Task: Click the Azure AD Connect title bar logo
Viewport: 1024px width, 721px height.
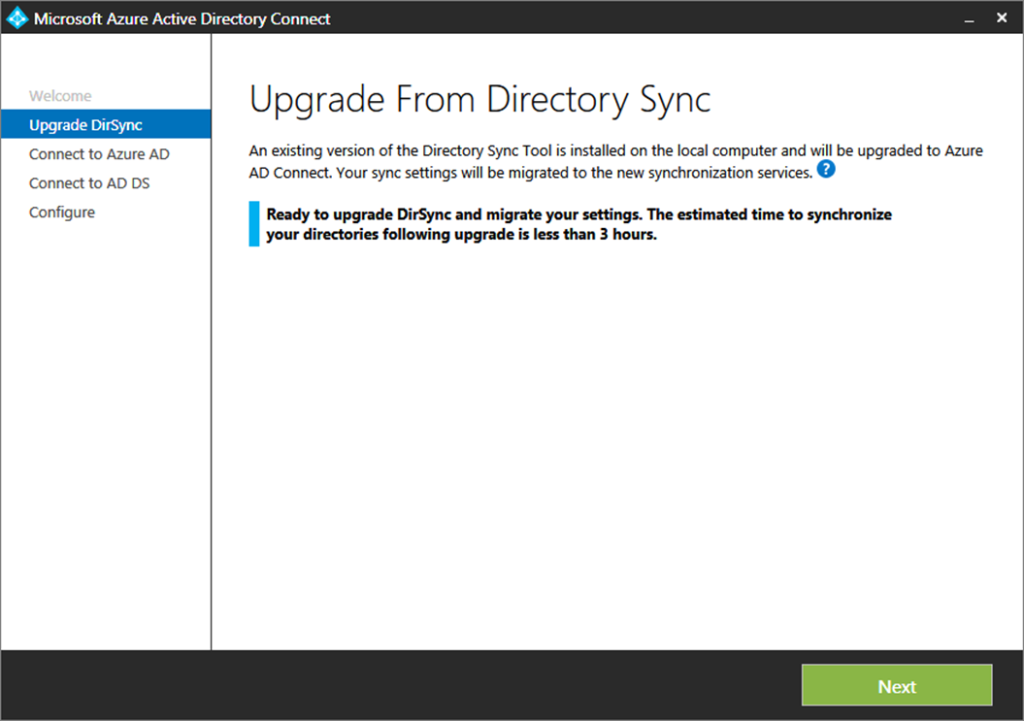Action: point(17,18)
